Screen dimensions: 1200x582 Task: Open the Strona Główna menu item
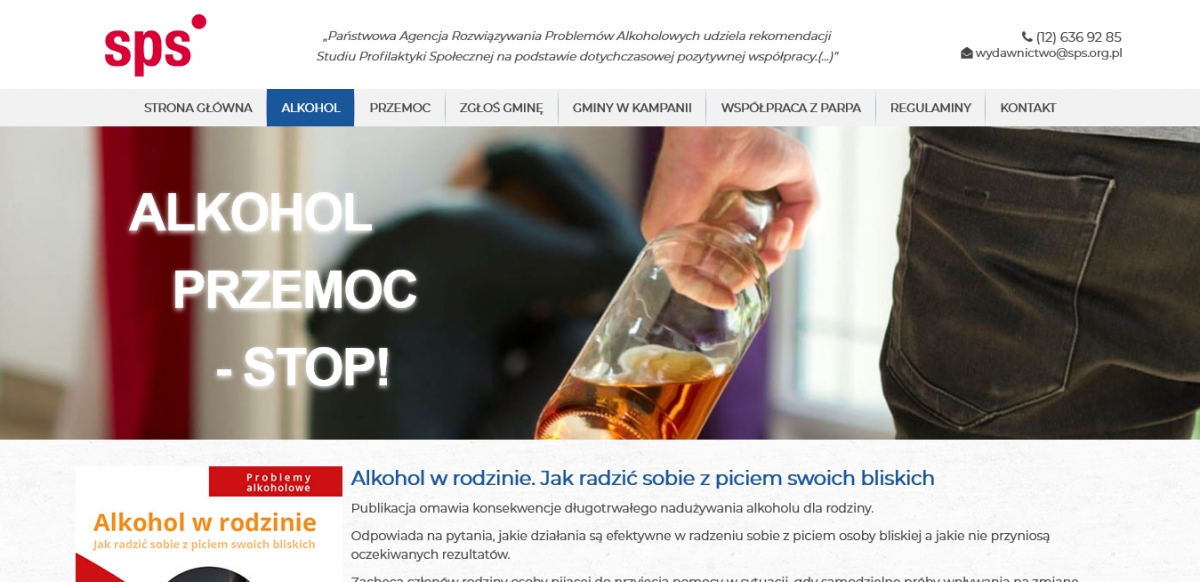click(x=198, y=108)
